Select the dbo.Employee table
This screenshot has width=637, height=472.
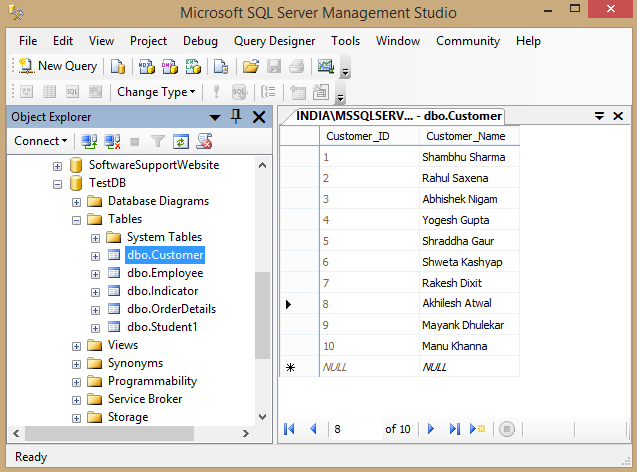164,273
